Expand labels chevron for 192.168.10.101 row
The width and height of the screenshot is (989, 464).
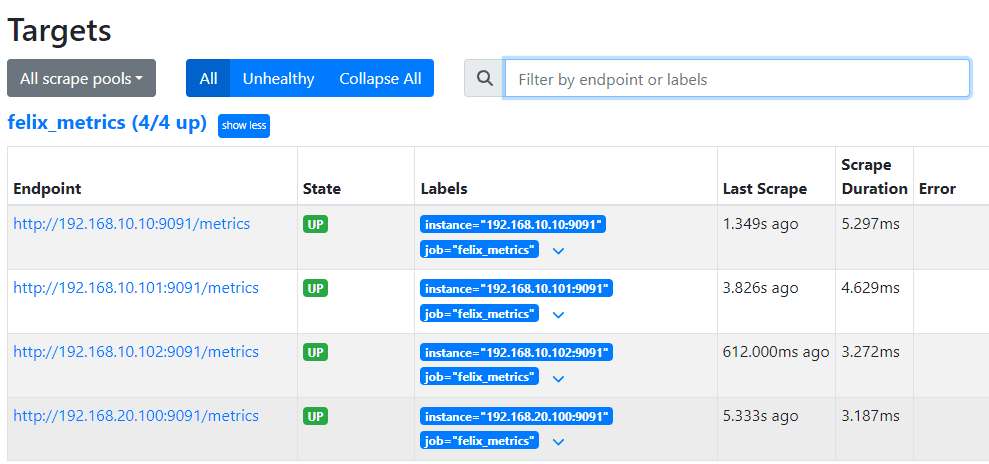click(x=558, y=315)
